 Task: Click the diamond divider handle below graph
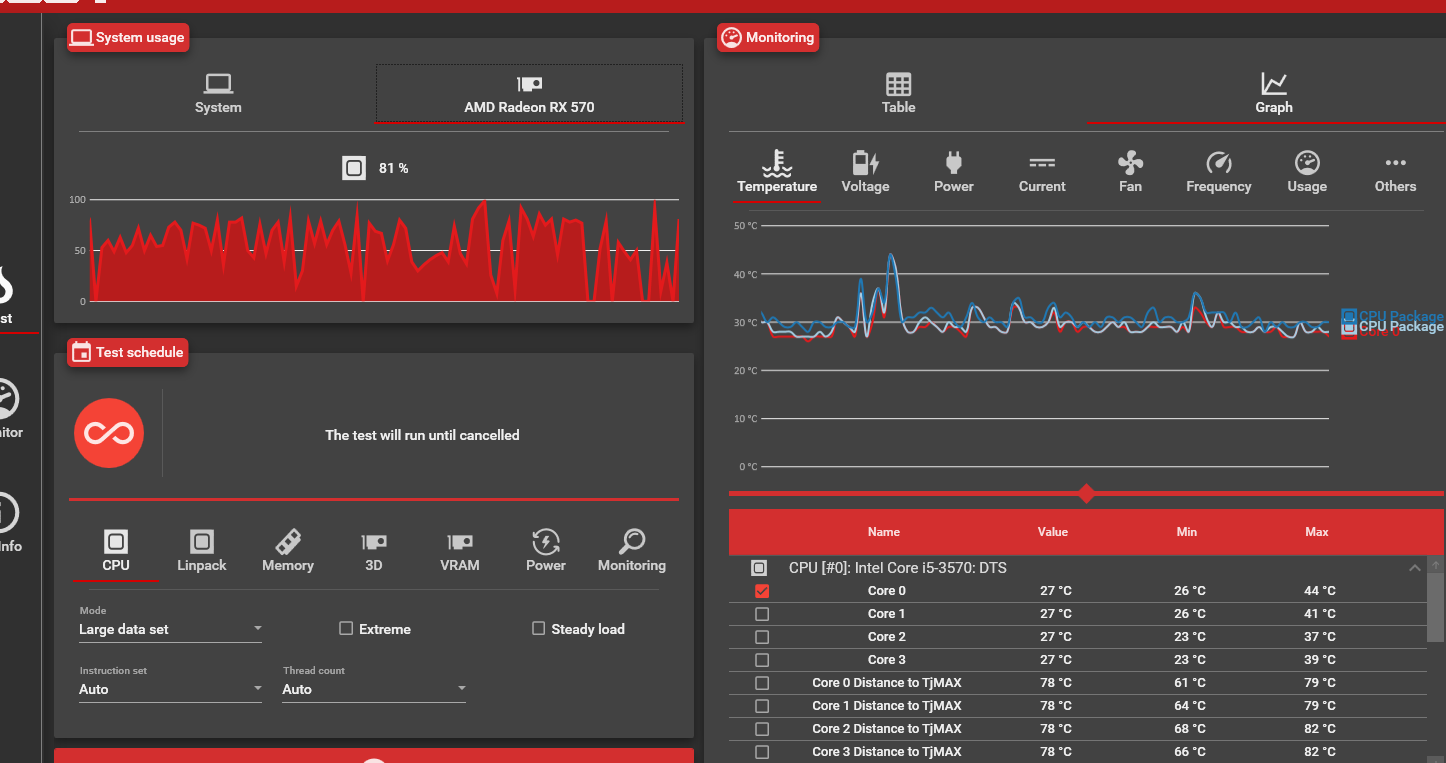(1087, 493)
